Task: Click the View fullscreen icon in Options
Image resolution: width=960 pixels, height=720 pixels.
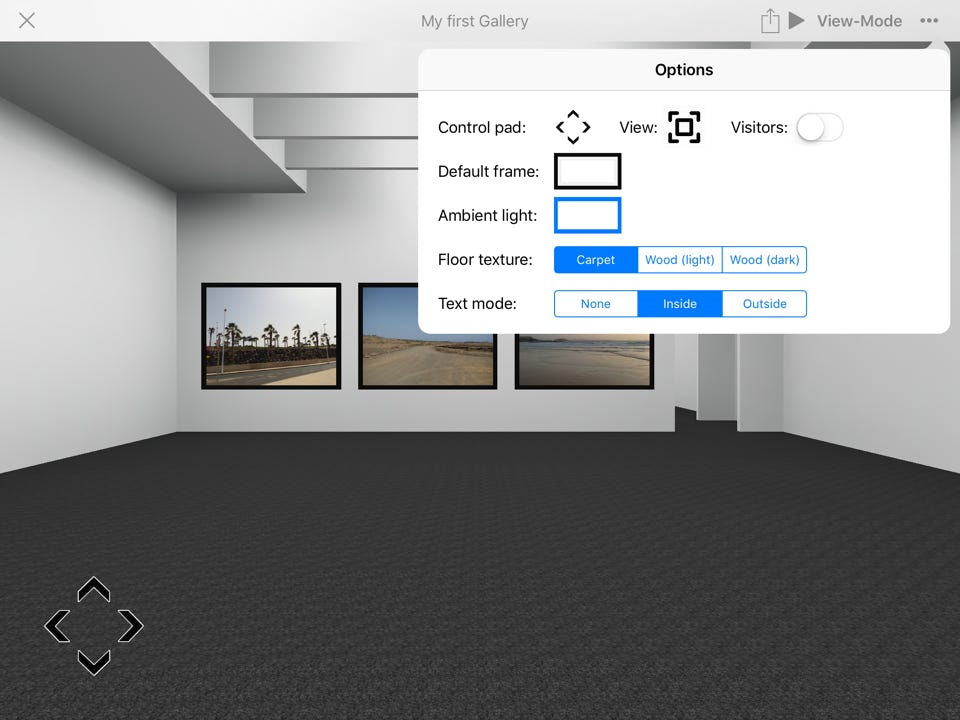Action: click(684, 127)
